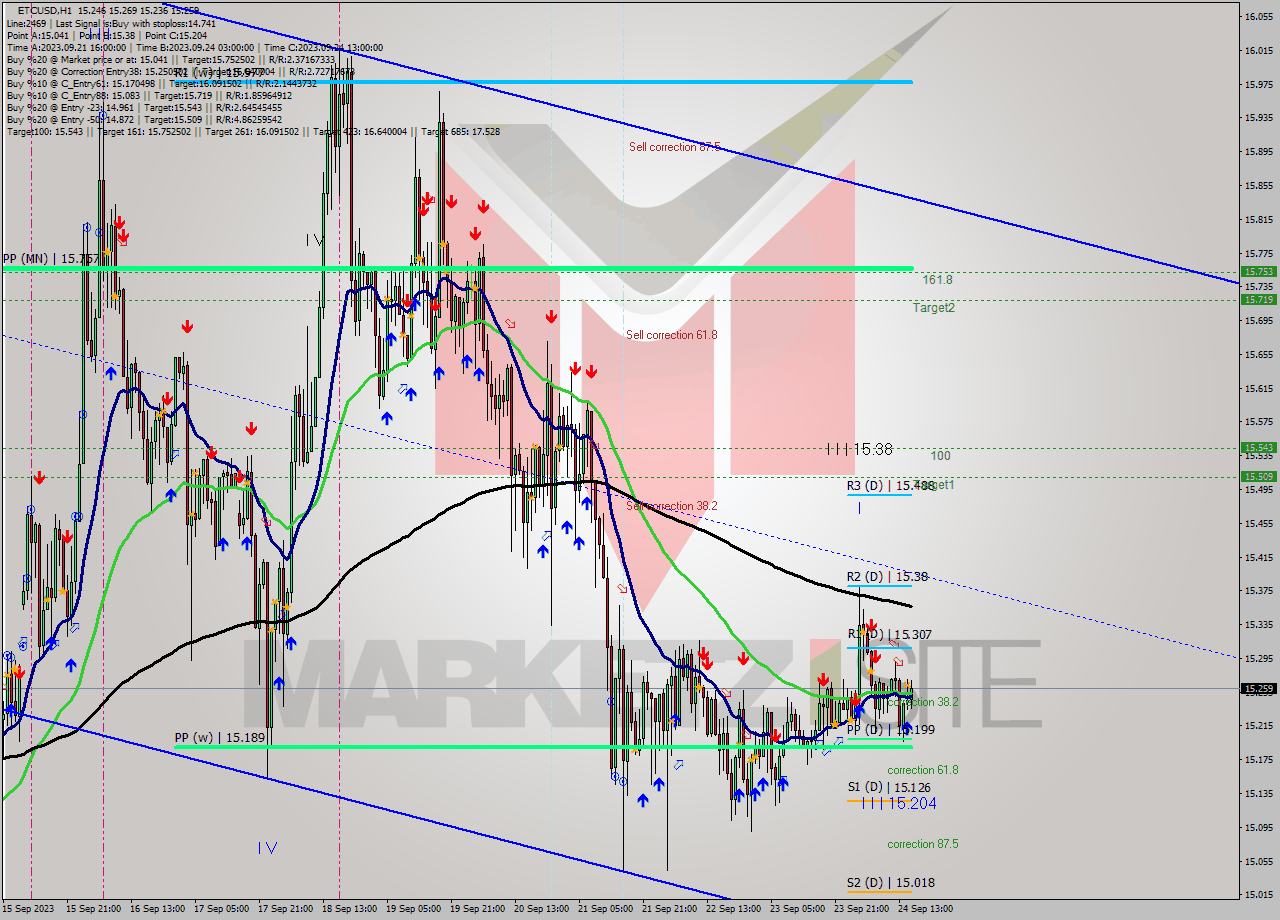Click the '161.8' Fibonacci level label
Screen dimensions: 1280x920
937,281
